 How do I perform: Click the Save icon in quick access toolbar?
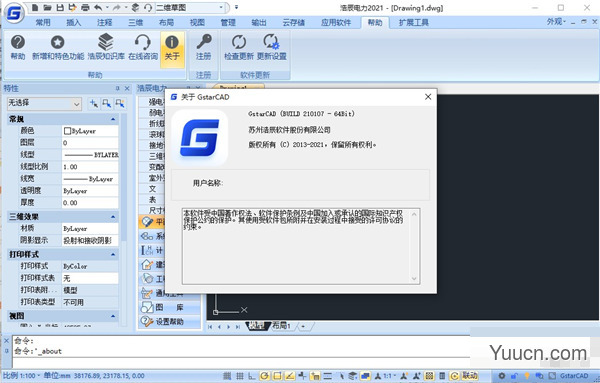point(60,7)
